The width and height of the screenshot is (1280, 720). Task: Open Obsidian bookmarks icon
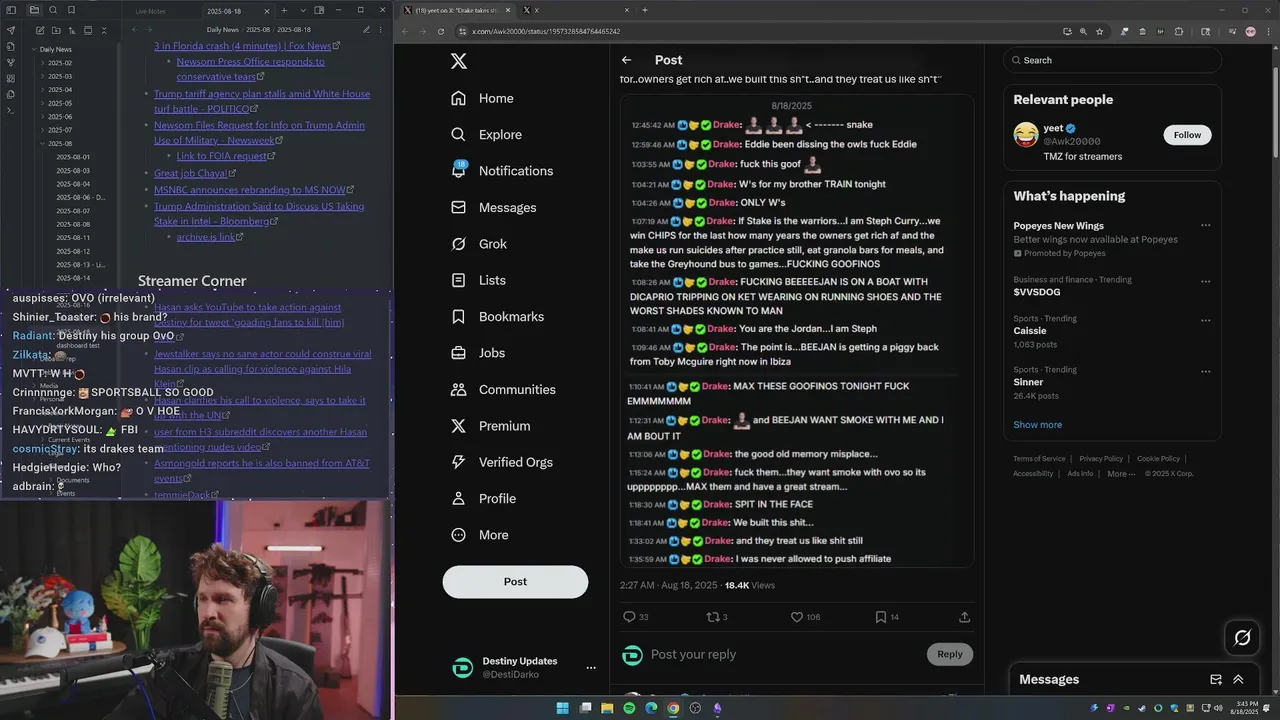72,10
